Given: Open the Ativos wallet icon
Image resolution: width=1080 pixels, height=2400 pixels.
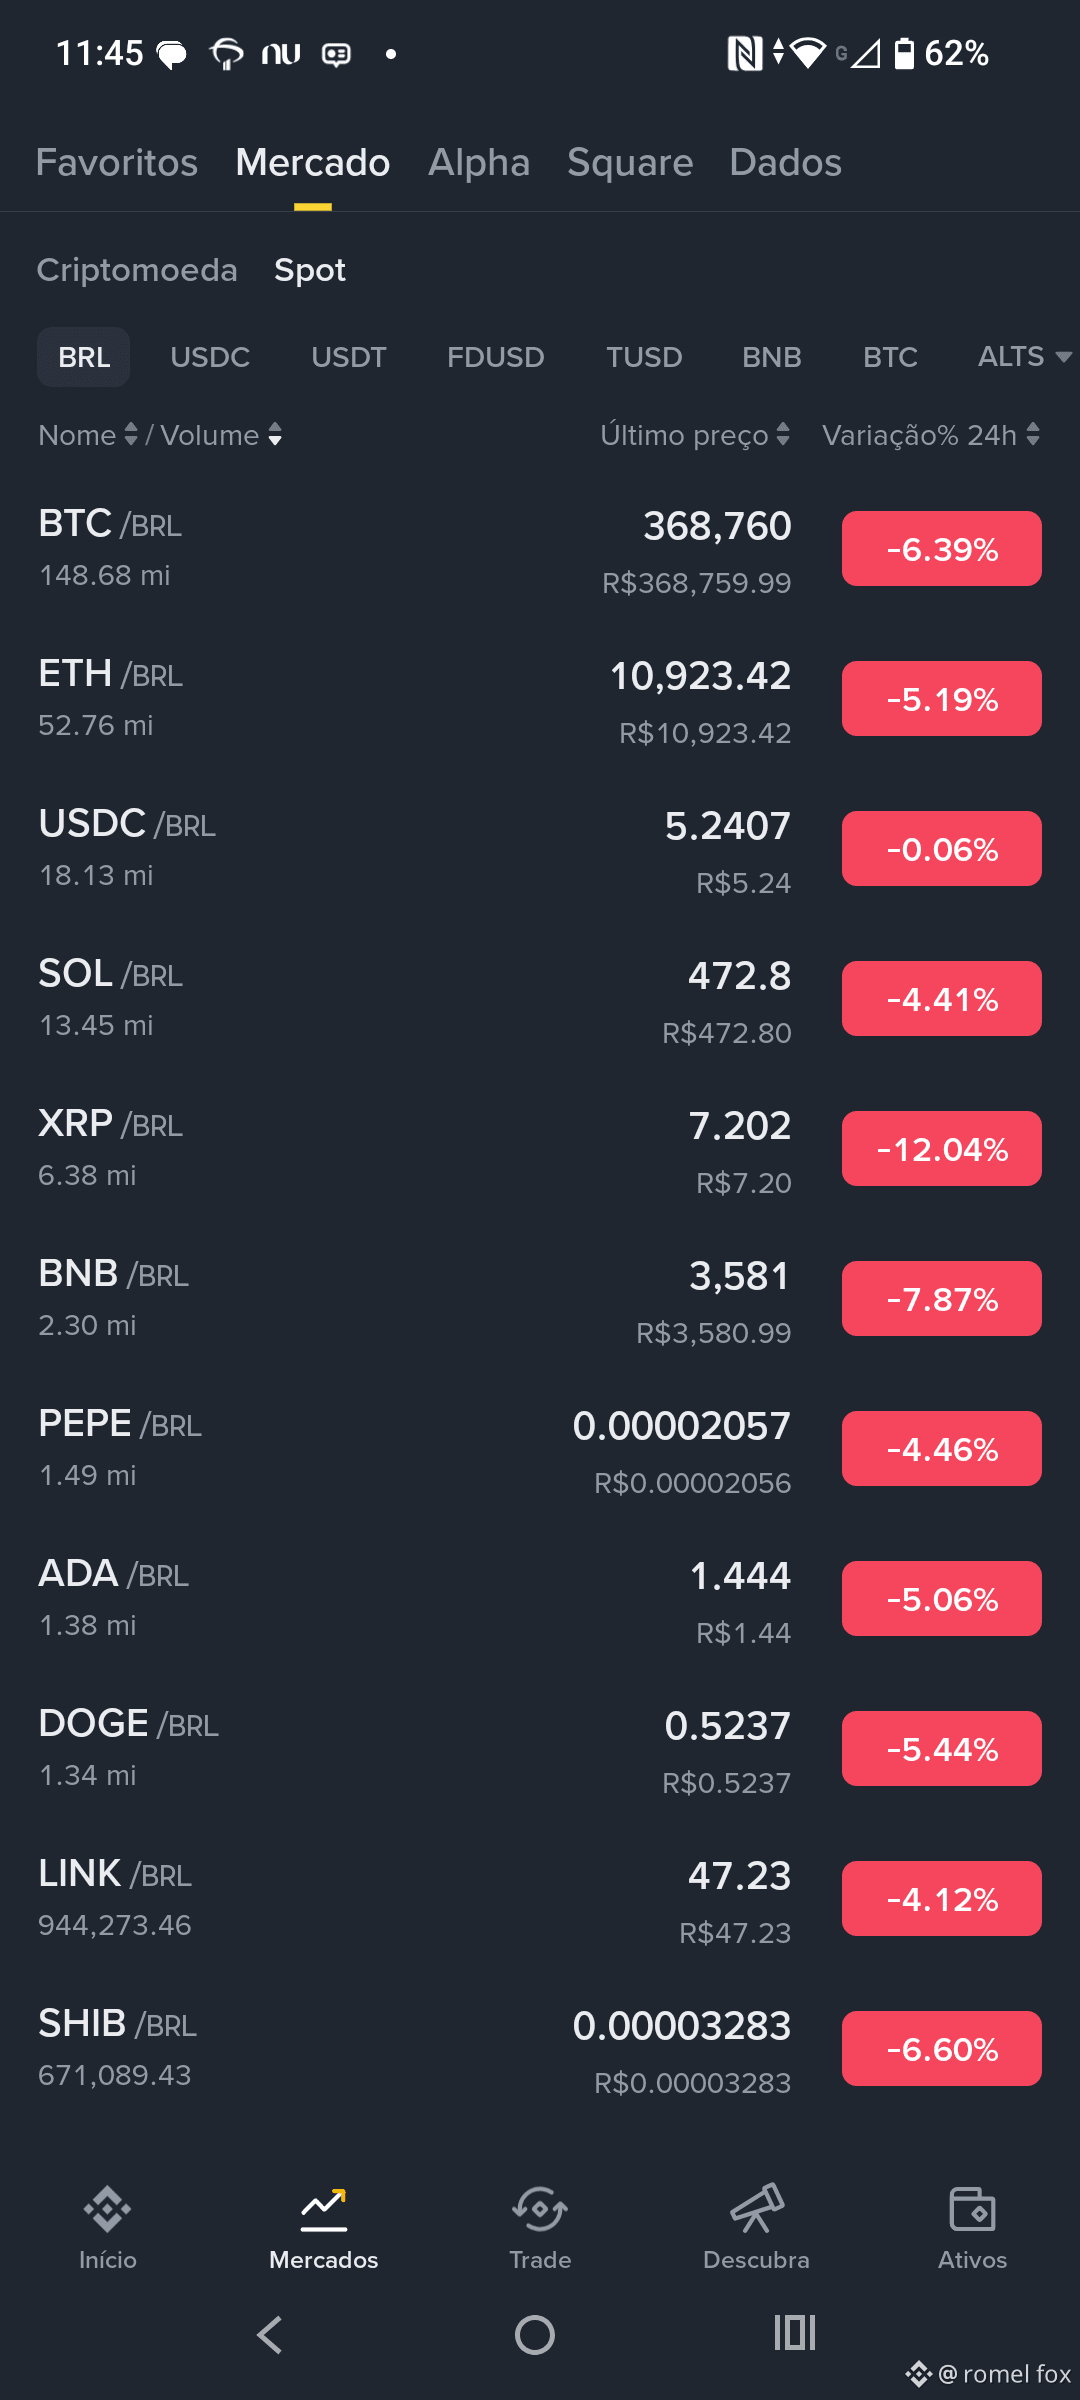Looking at the screenshot, I should coord(972,2210).
